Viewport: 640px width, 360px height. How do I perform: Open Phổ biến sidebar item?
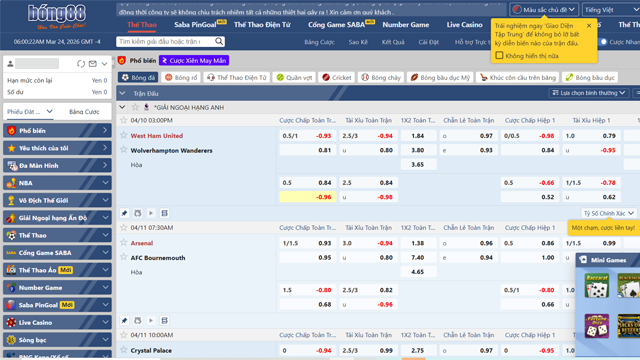(57, 131)
